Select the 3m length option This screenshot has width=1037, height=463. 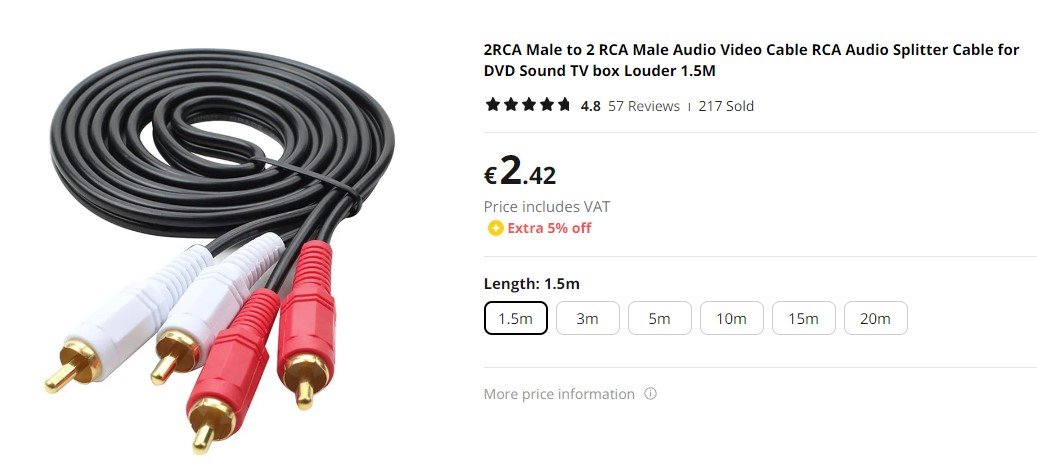tap(588, 318)
